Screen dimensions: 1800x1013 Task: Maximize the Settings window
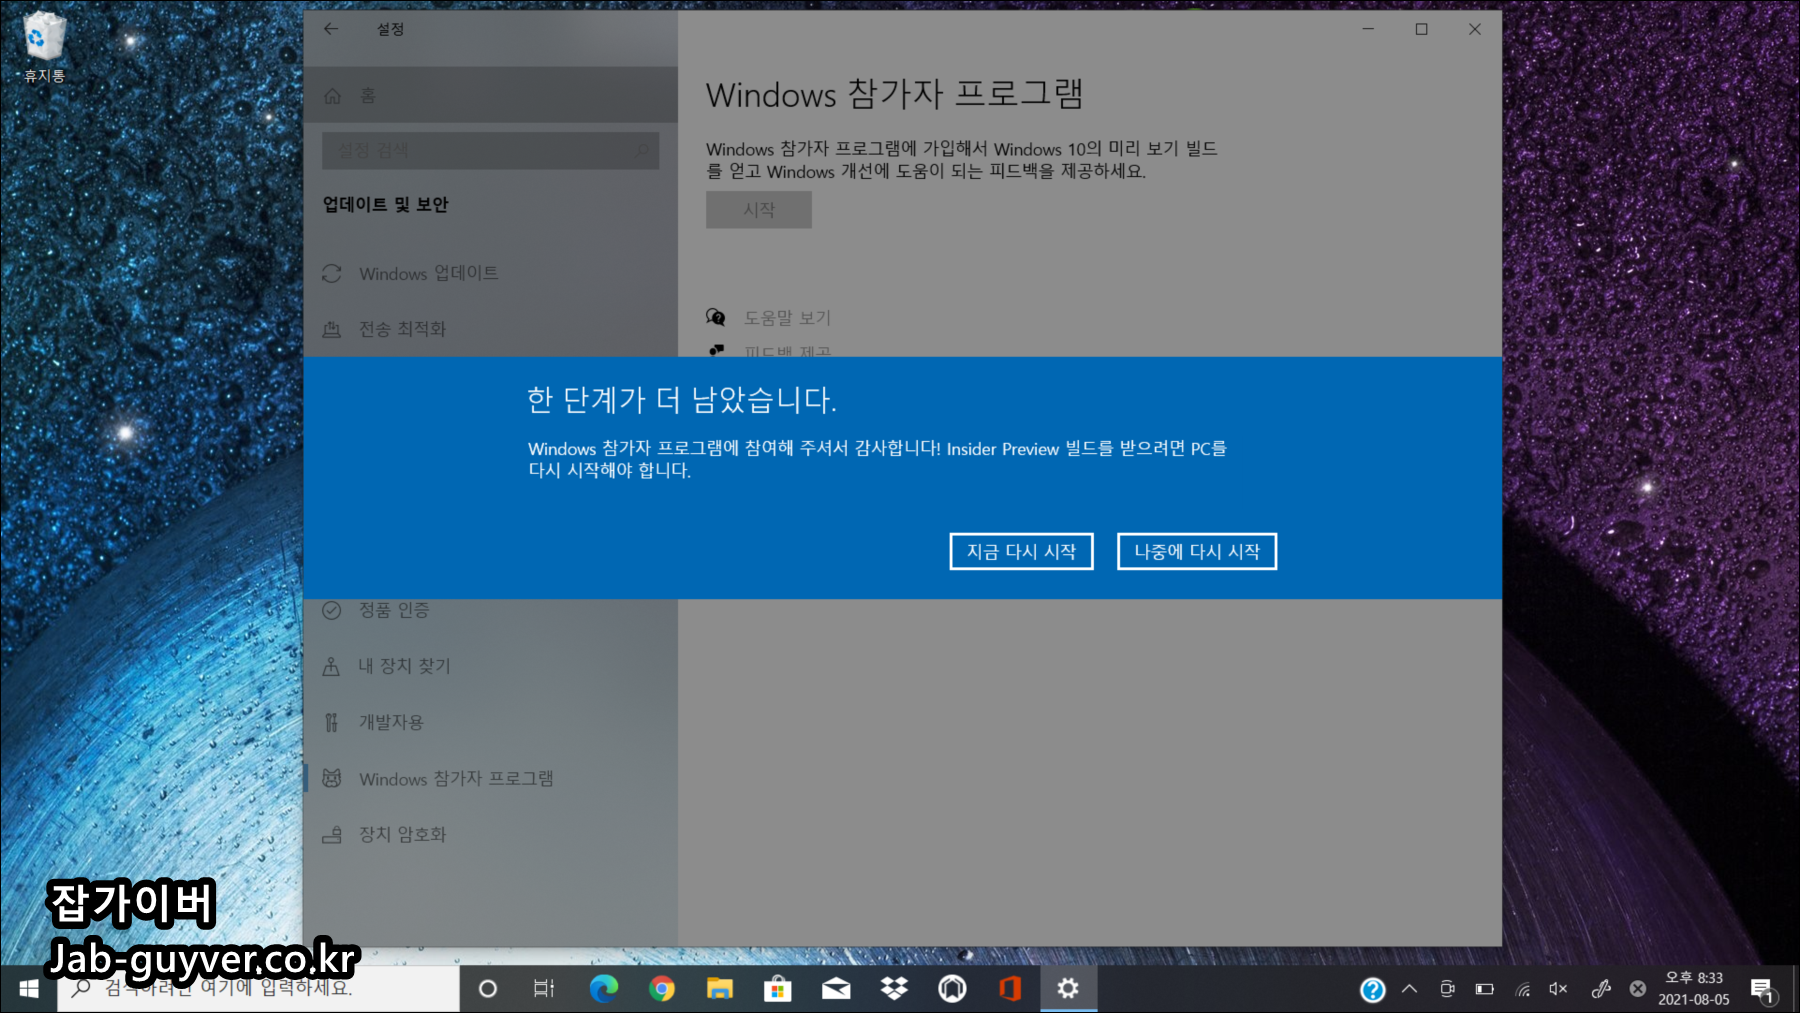coord(1421,29)
